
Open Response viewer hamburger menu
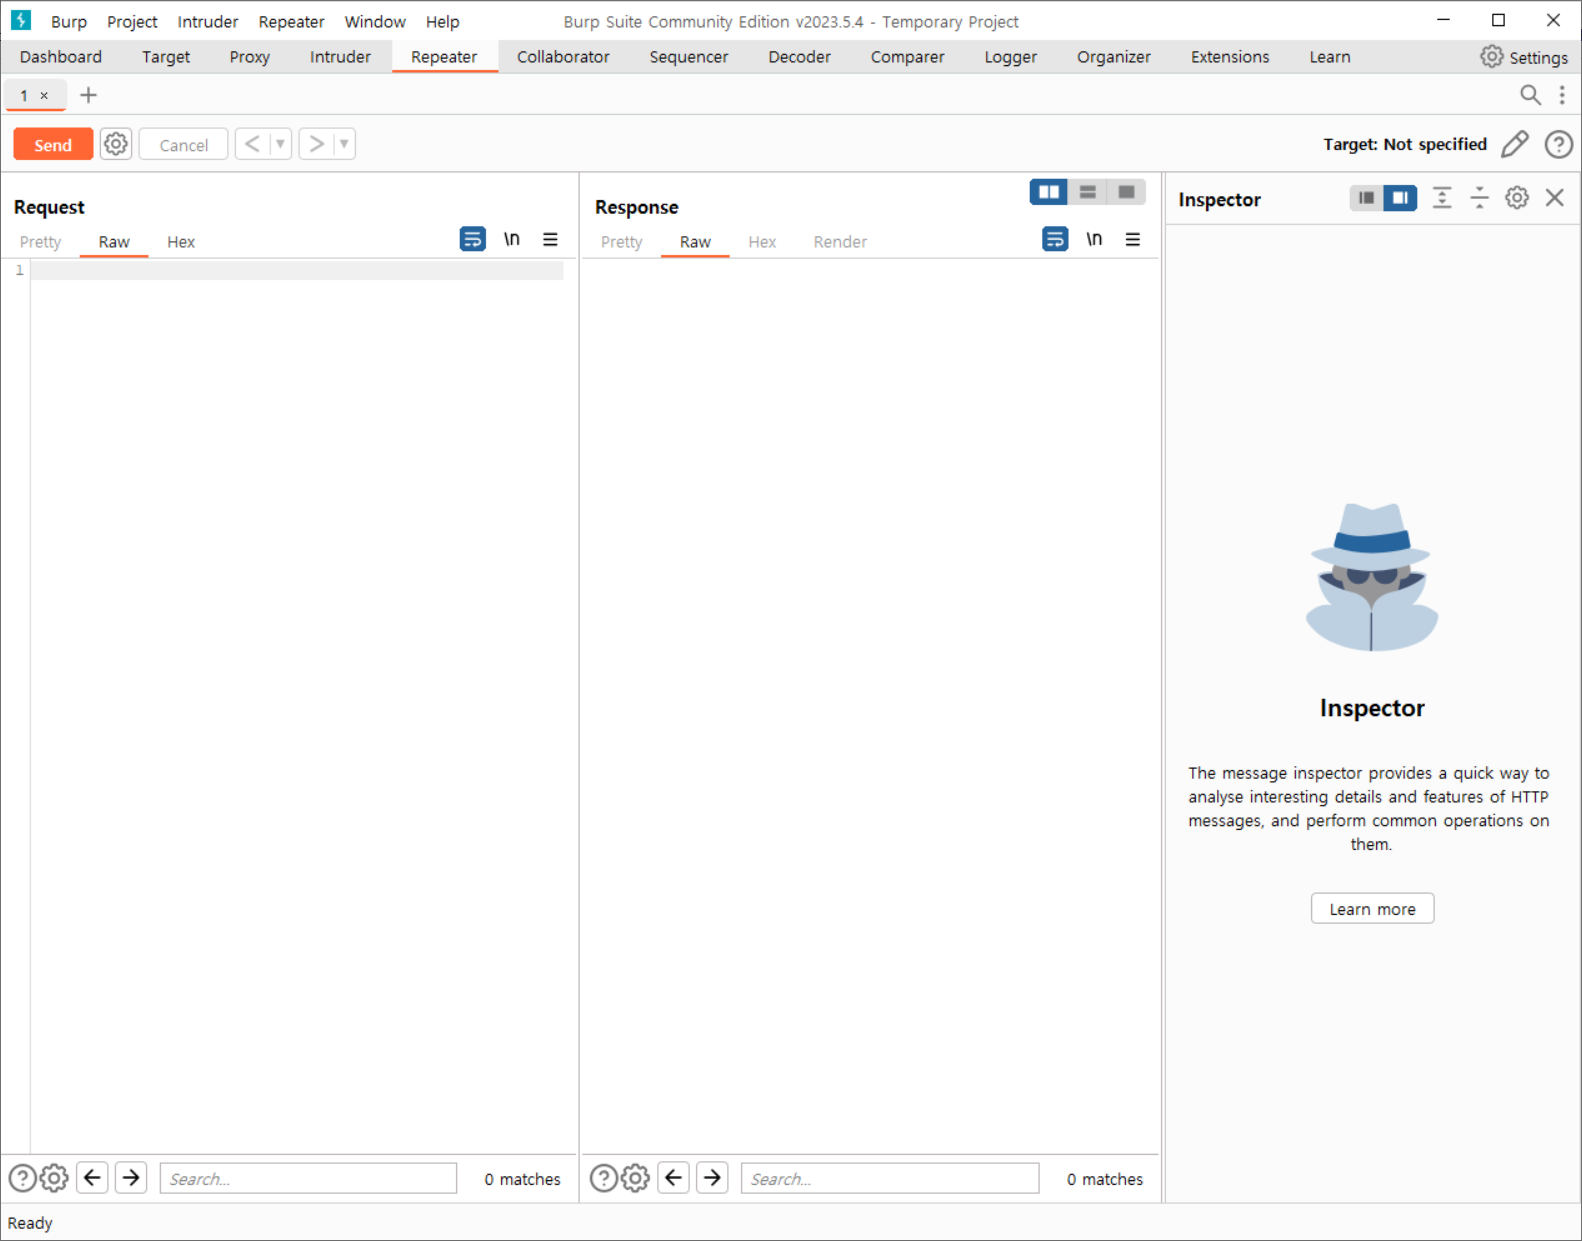pos(1132,239)
